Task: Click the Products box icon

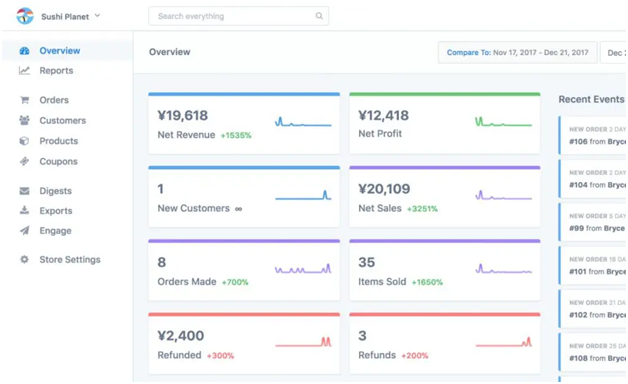Action: 24,141
